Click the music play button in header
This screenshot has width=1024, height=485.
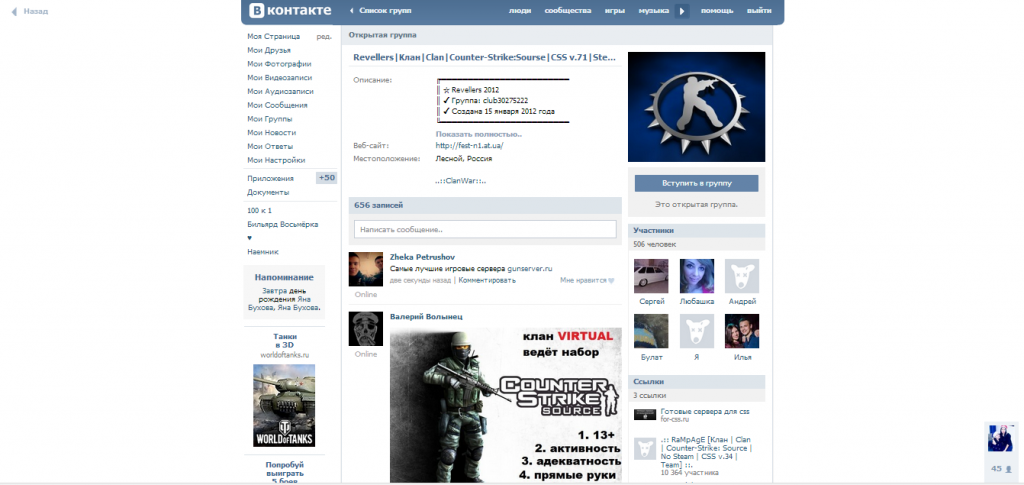pos(683,11)
